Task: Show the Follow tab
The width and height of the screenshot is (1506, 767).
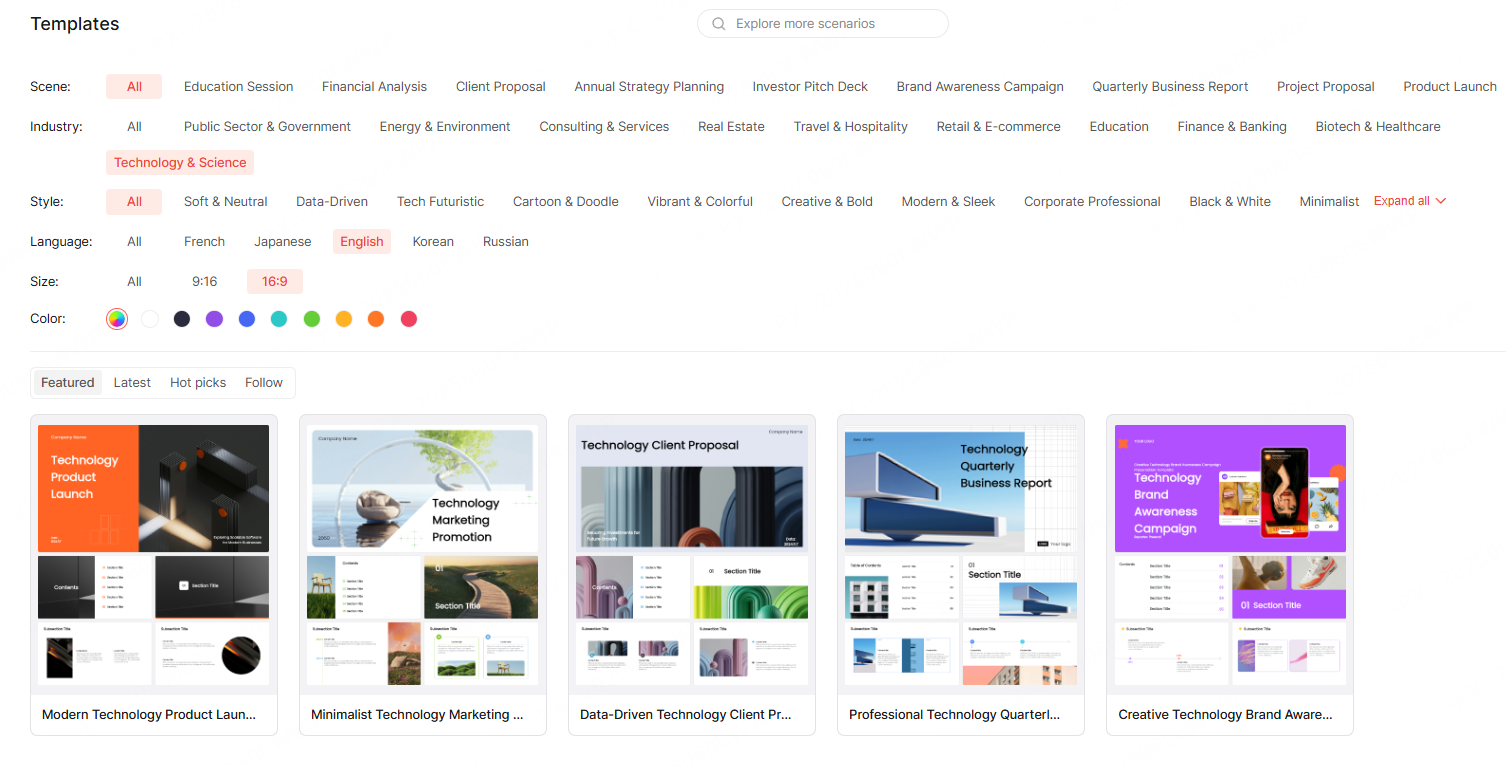Action: tap(263, 383)
